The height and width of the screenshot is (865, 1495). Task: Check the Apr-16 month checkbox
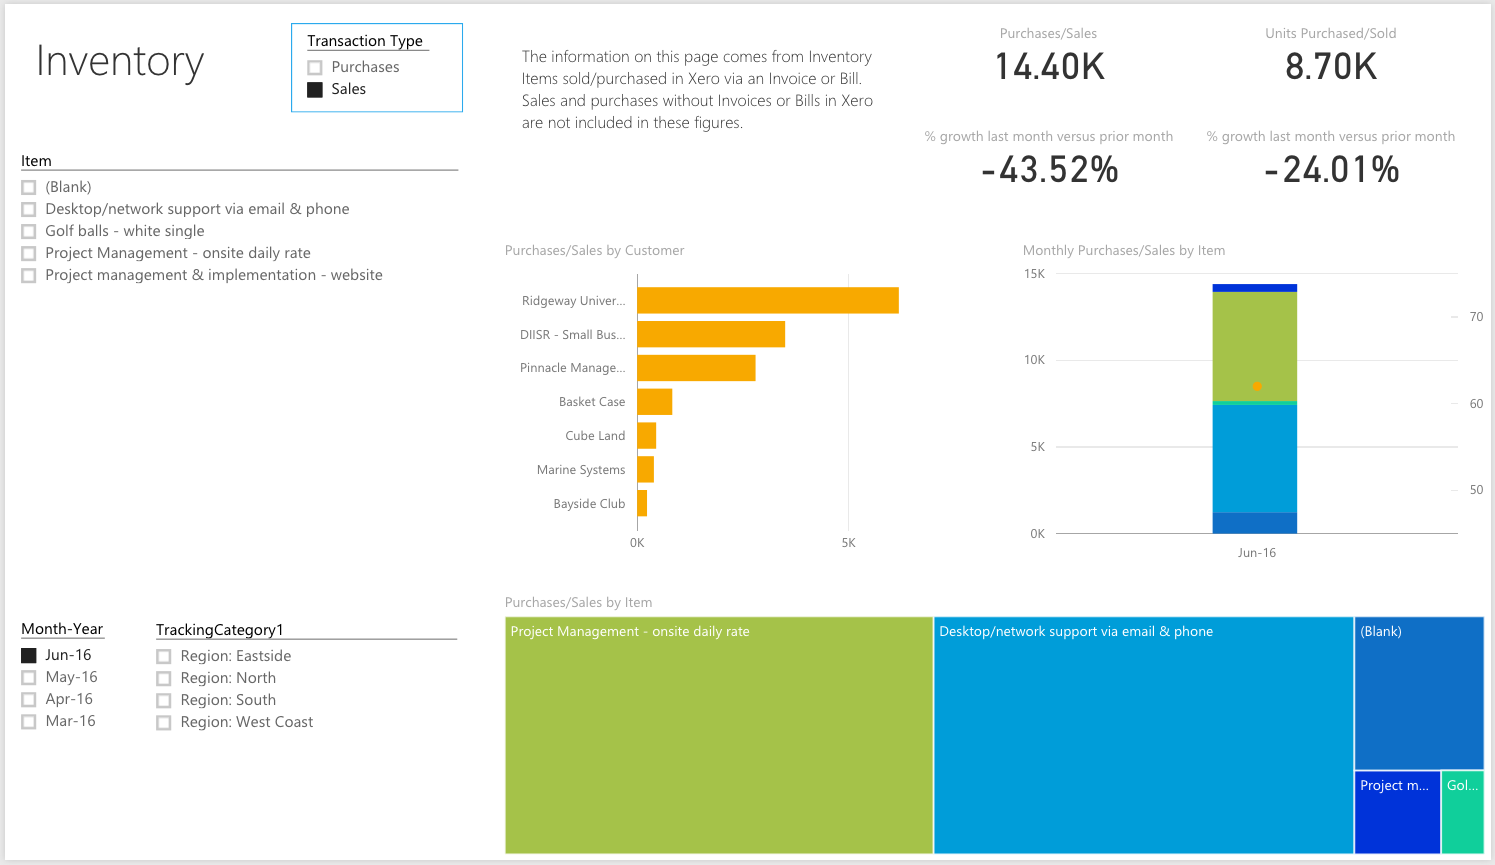point(29,699)
